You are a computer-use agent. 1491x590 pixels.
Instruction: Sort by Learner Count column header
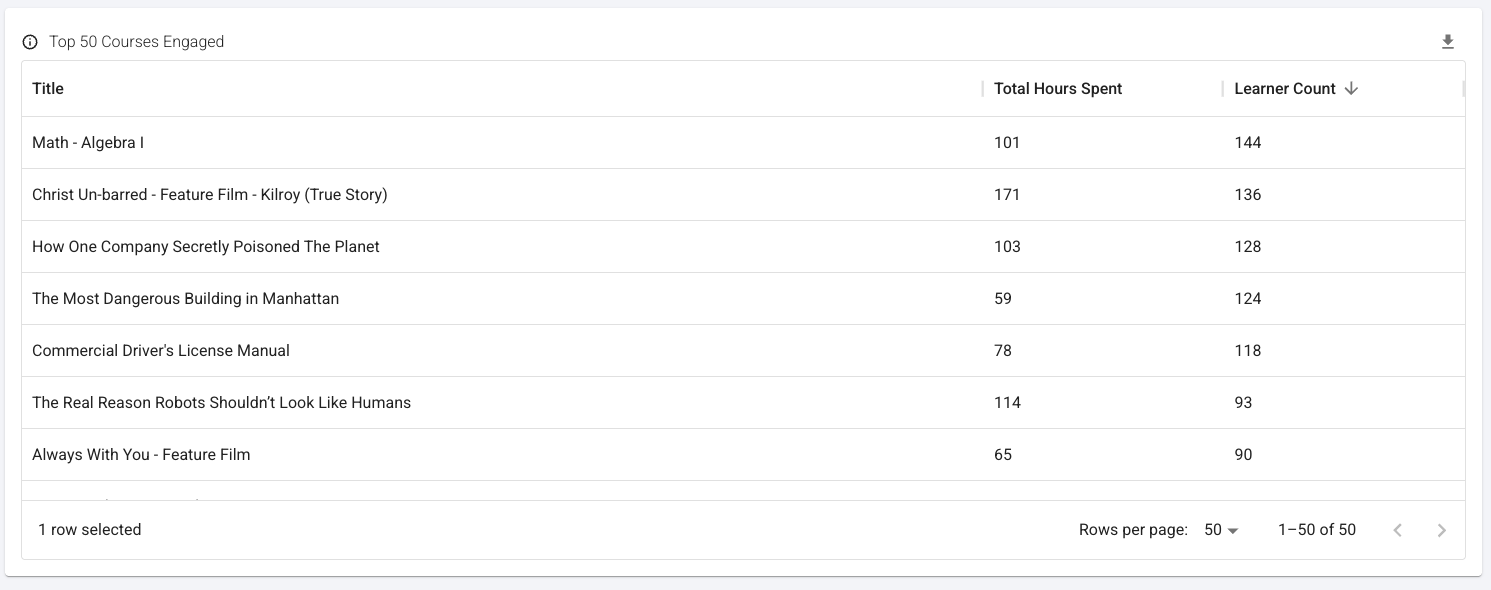(1285, 89)
